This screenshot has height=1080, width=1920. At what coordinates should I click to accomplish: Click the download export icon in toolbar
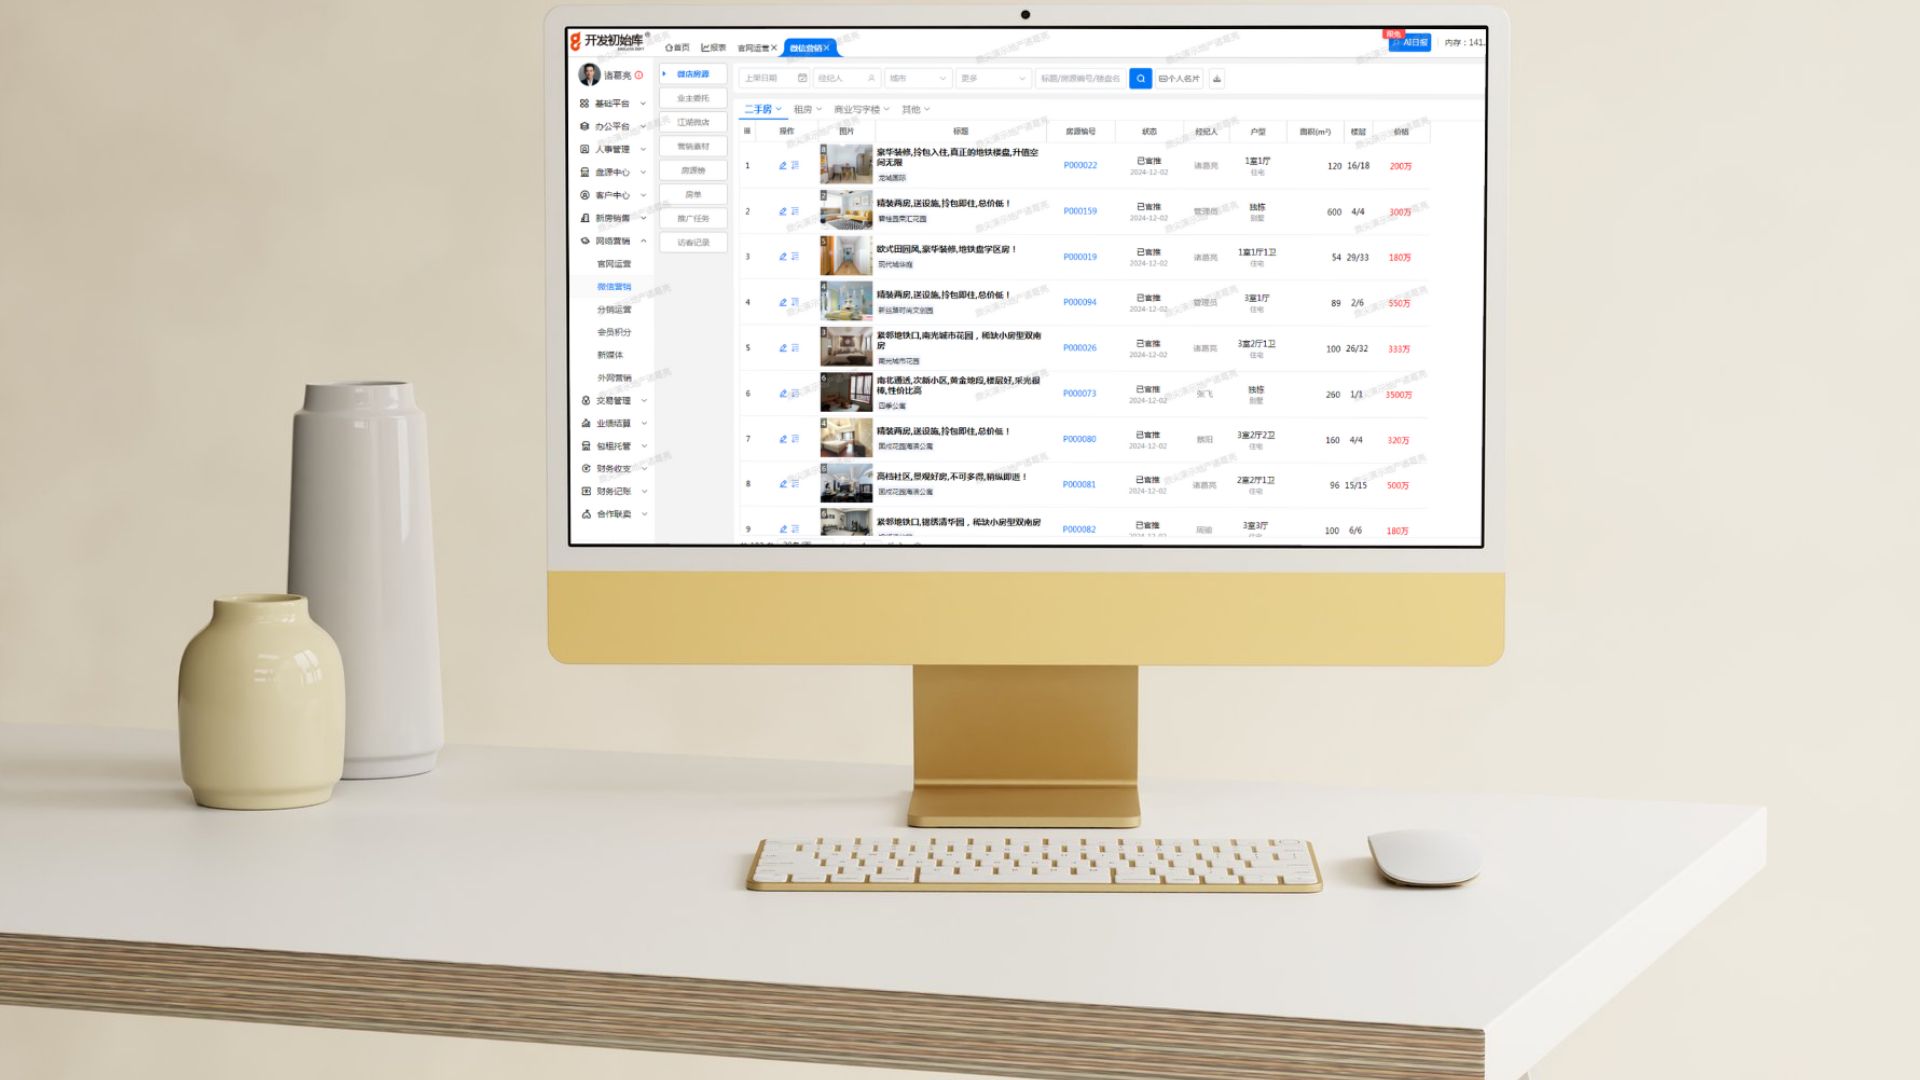[1217, 78]
